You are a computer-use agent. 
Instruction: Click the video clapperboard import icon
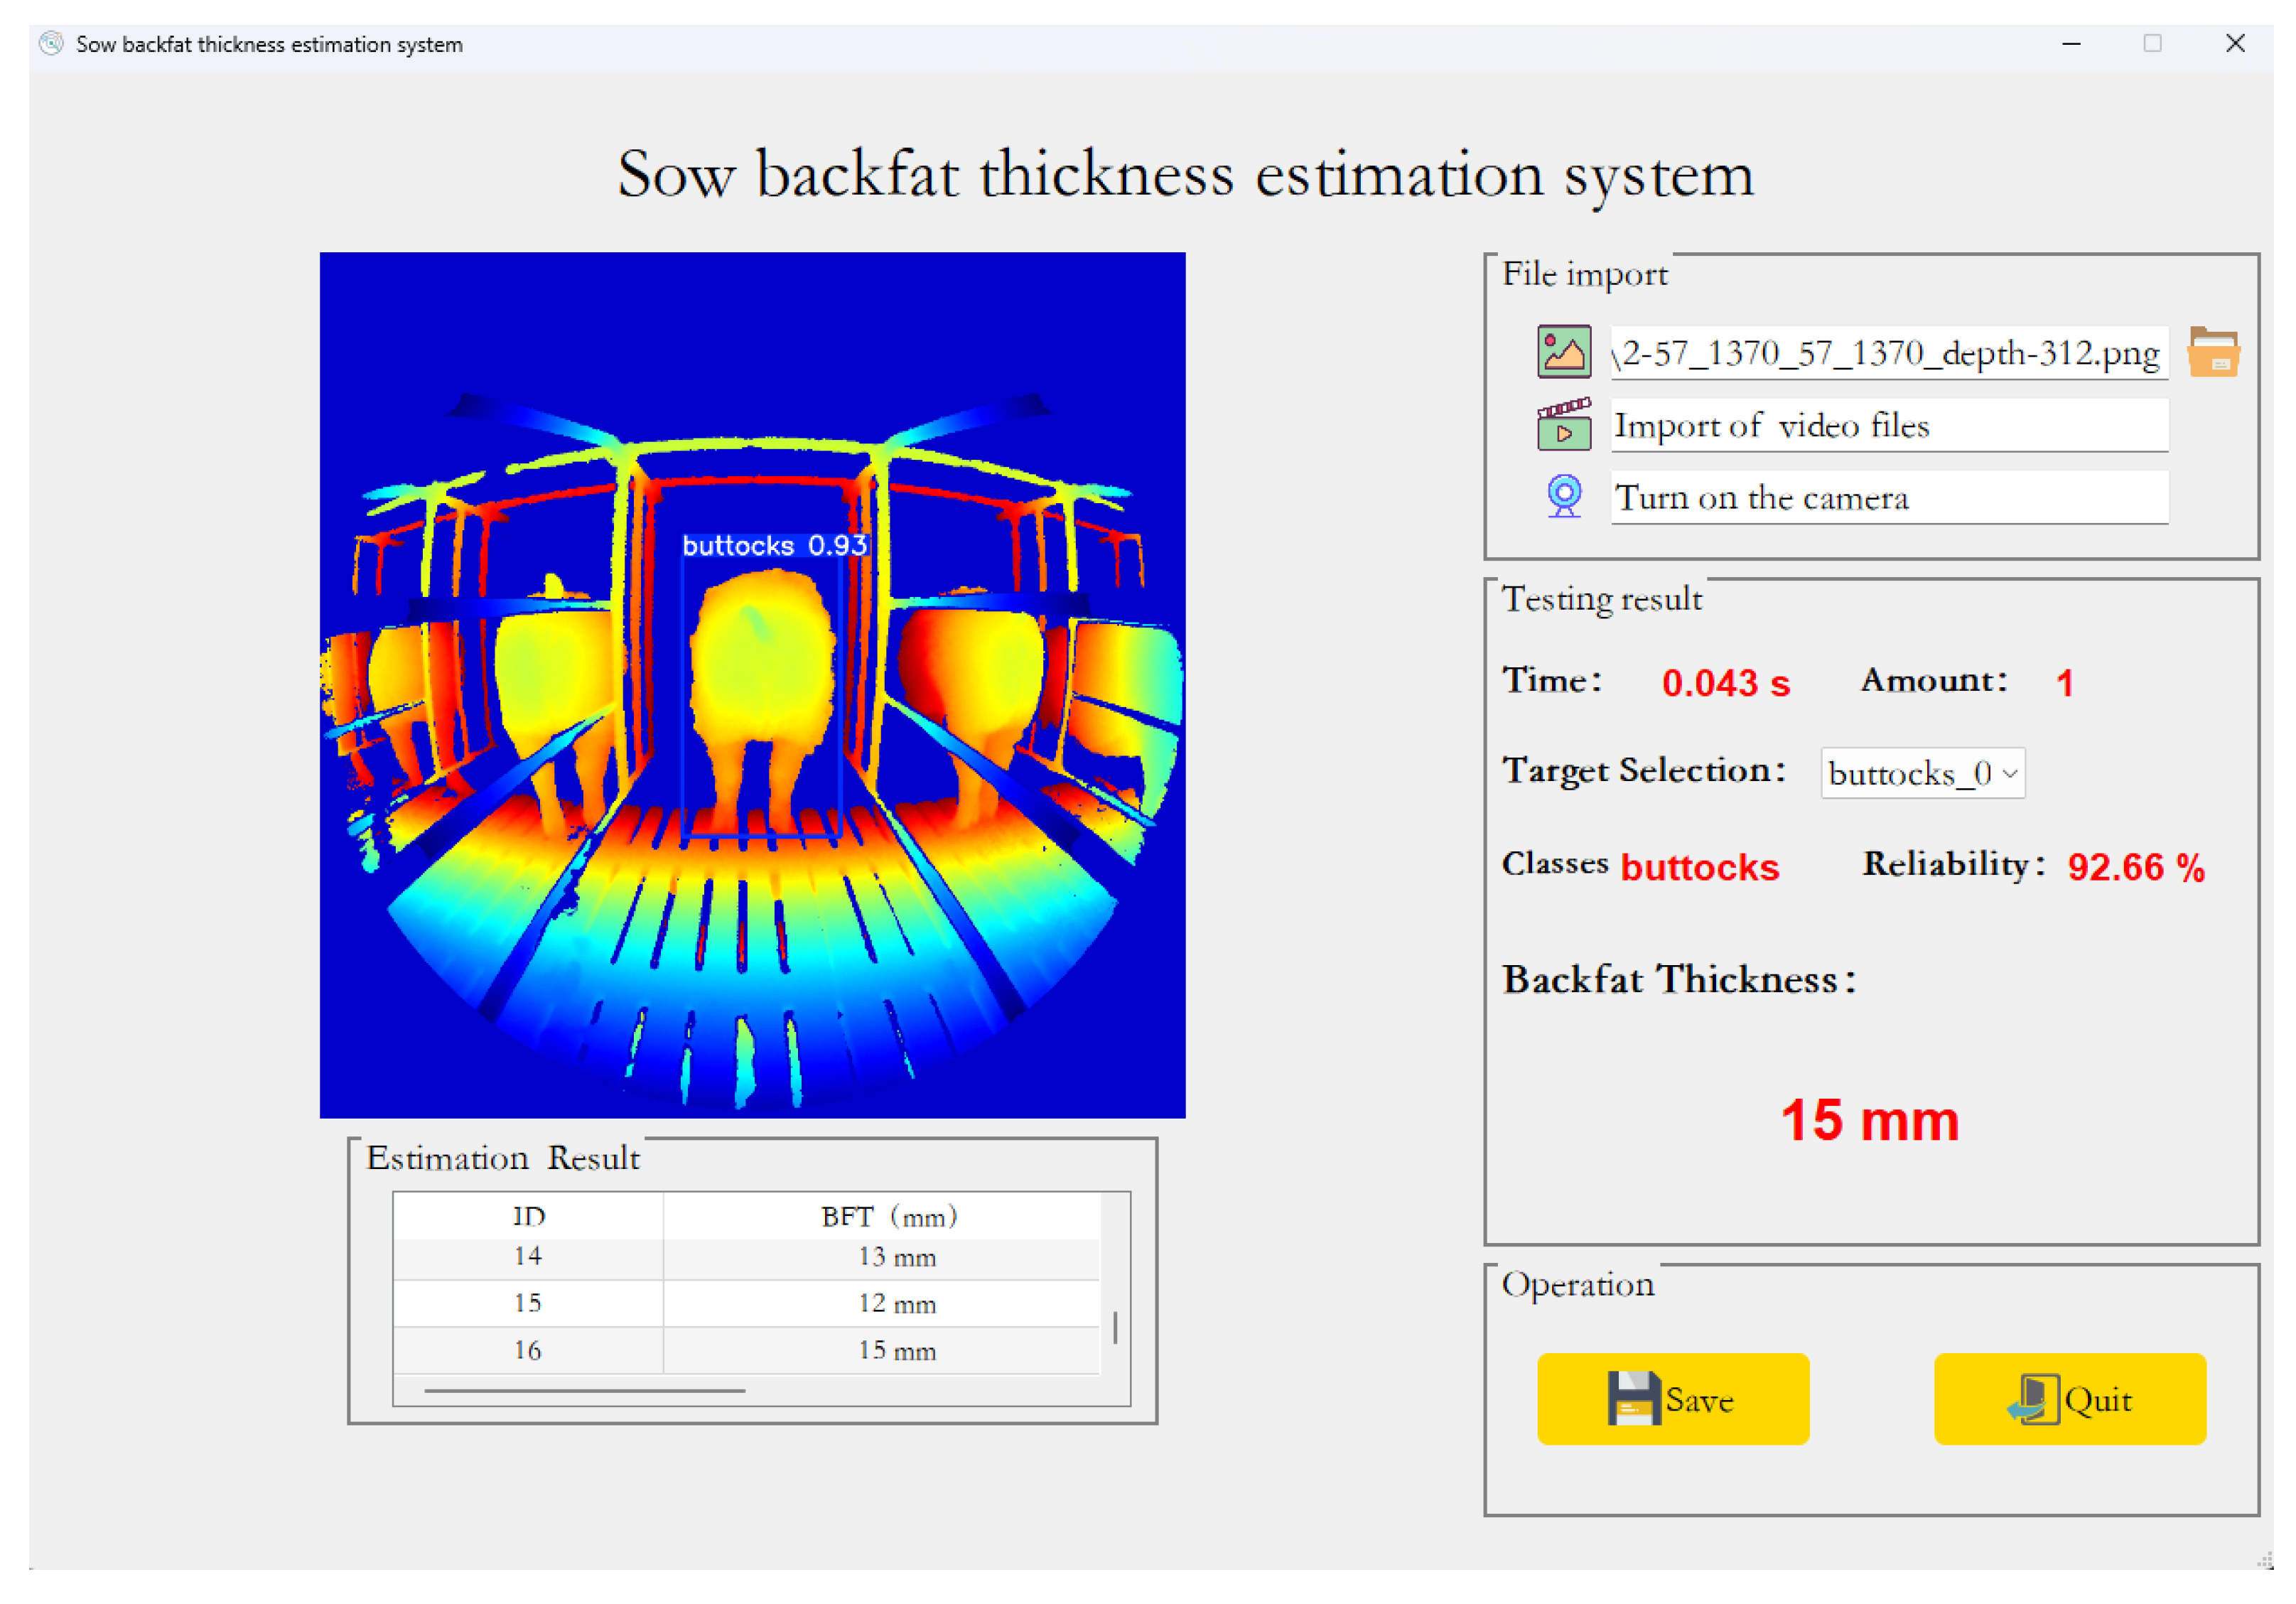1563,424
